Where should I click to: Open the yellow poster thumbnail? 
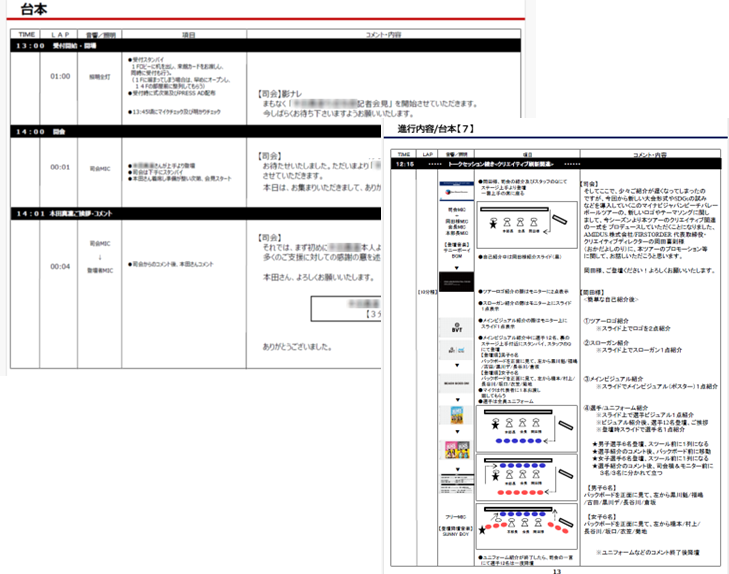(x=457, y=415)
